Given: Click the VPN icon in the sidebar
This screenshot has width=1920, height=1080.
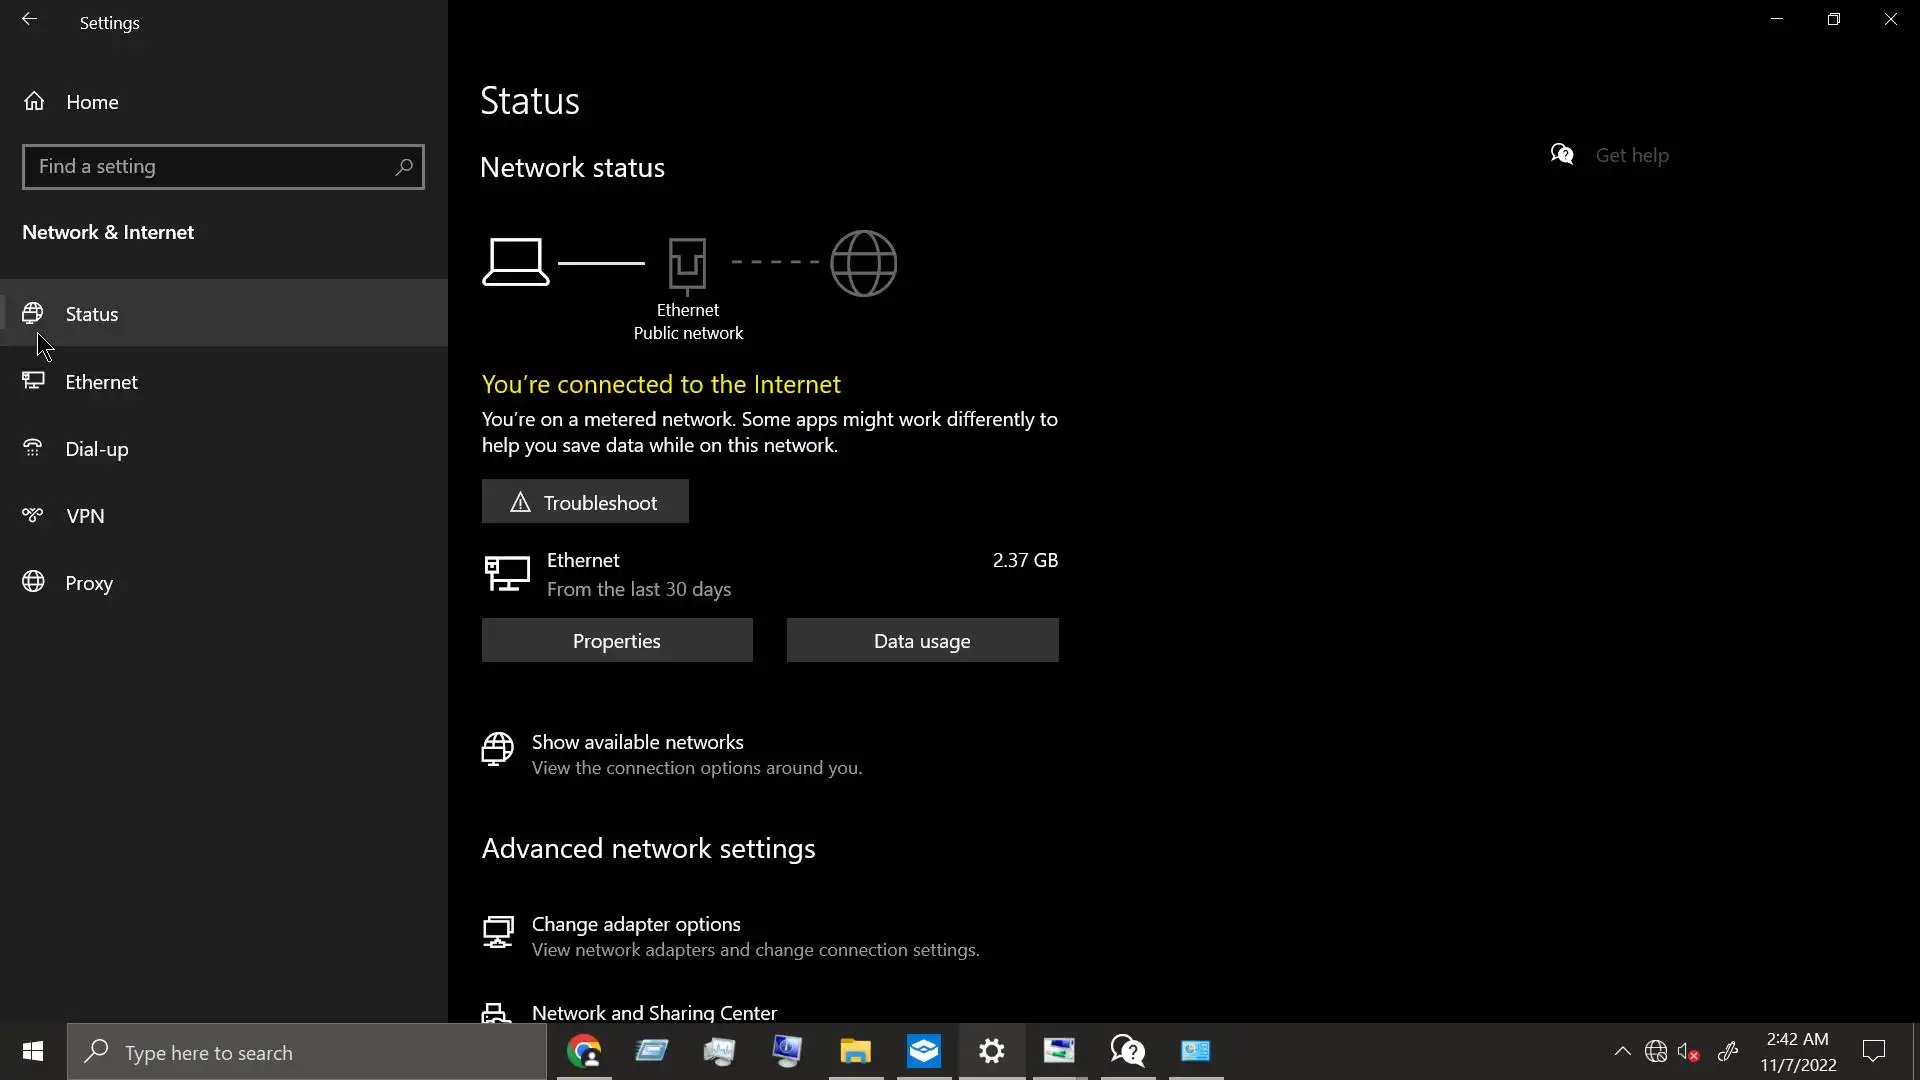Looking at the screenshot, I should [x=33, y=516].
